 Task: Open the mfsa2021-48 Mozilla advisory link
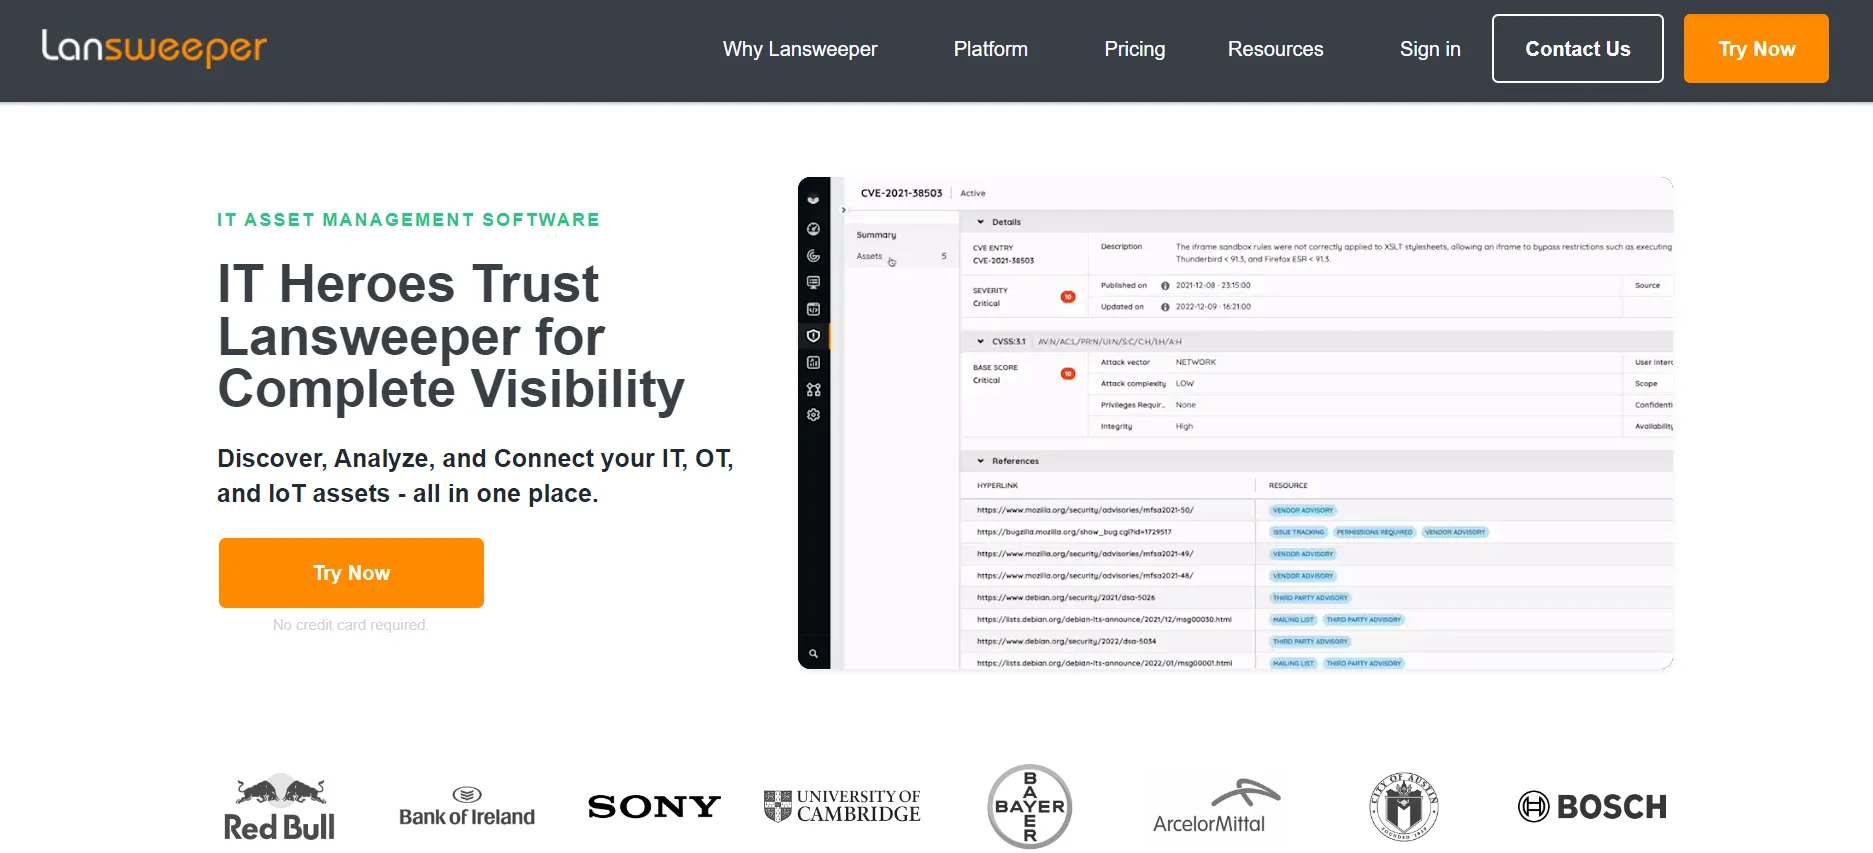pos(1085,576)
